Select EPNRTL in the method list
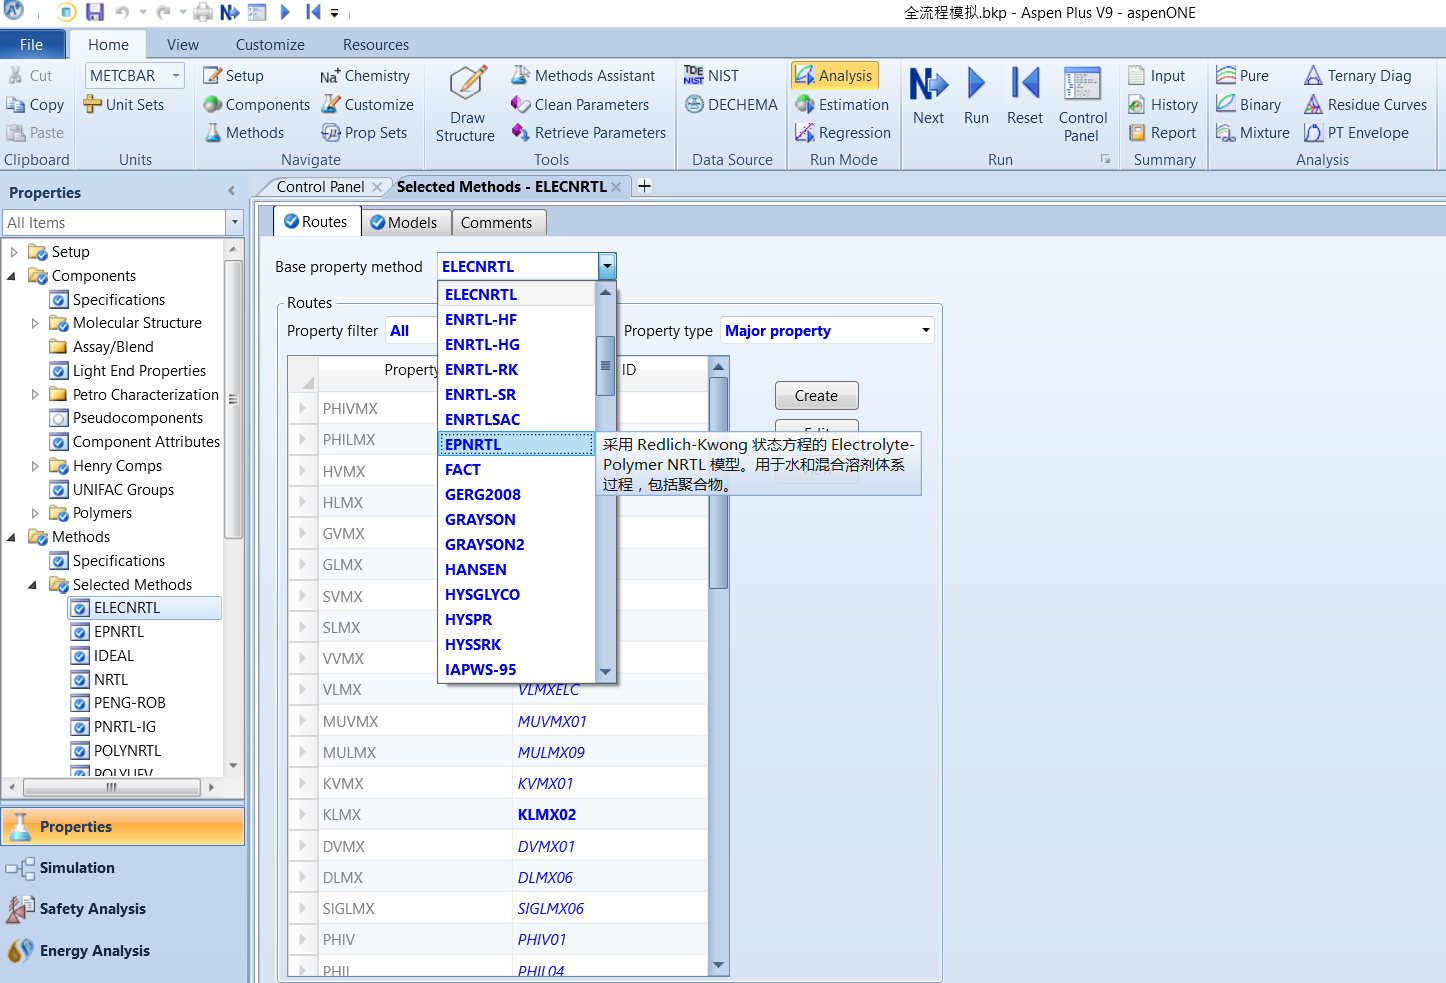 [517, 445]
